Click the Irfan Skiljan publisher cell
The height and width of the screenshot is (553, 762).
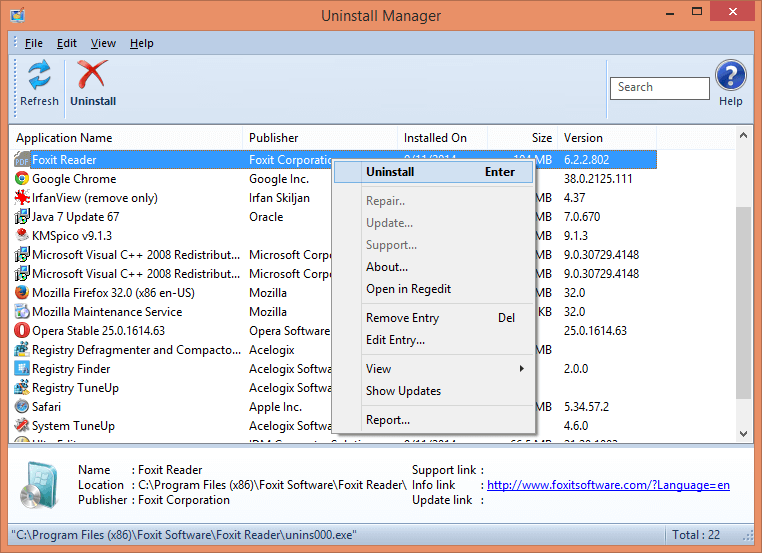[x=279, y=198]
